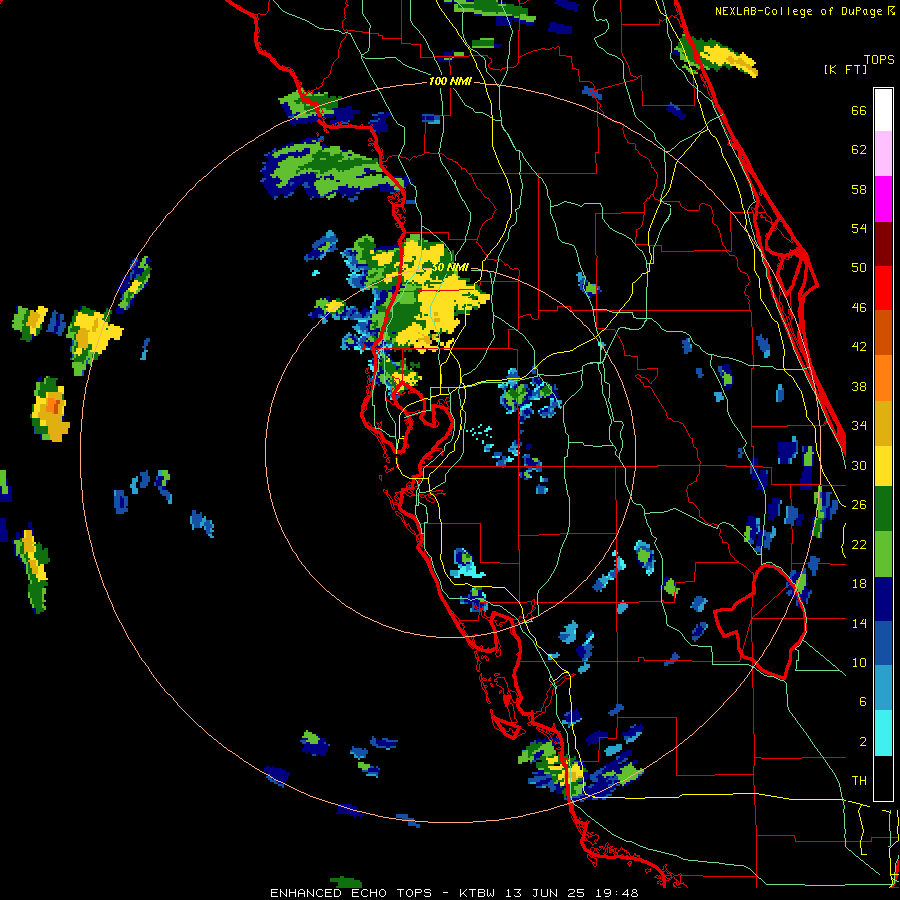Click the 6 legend value

(862, 702)
